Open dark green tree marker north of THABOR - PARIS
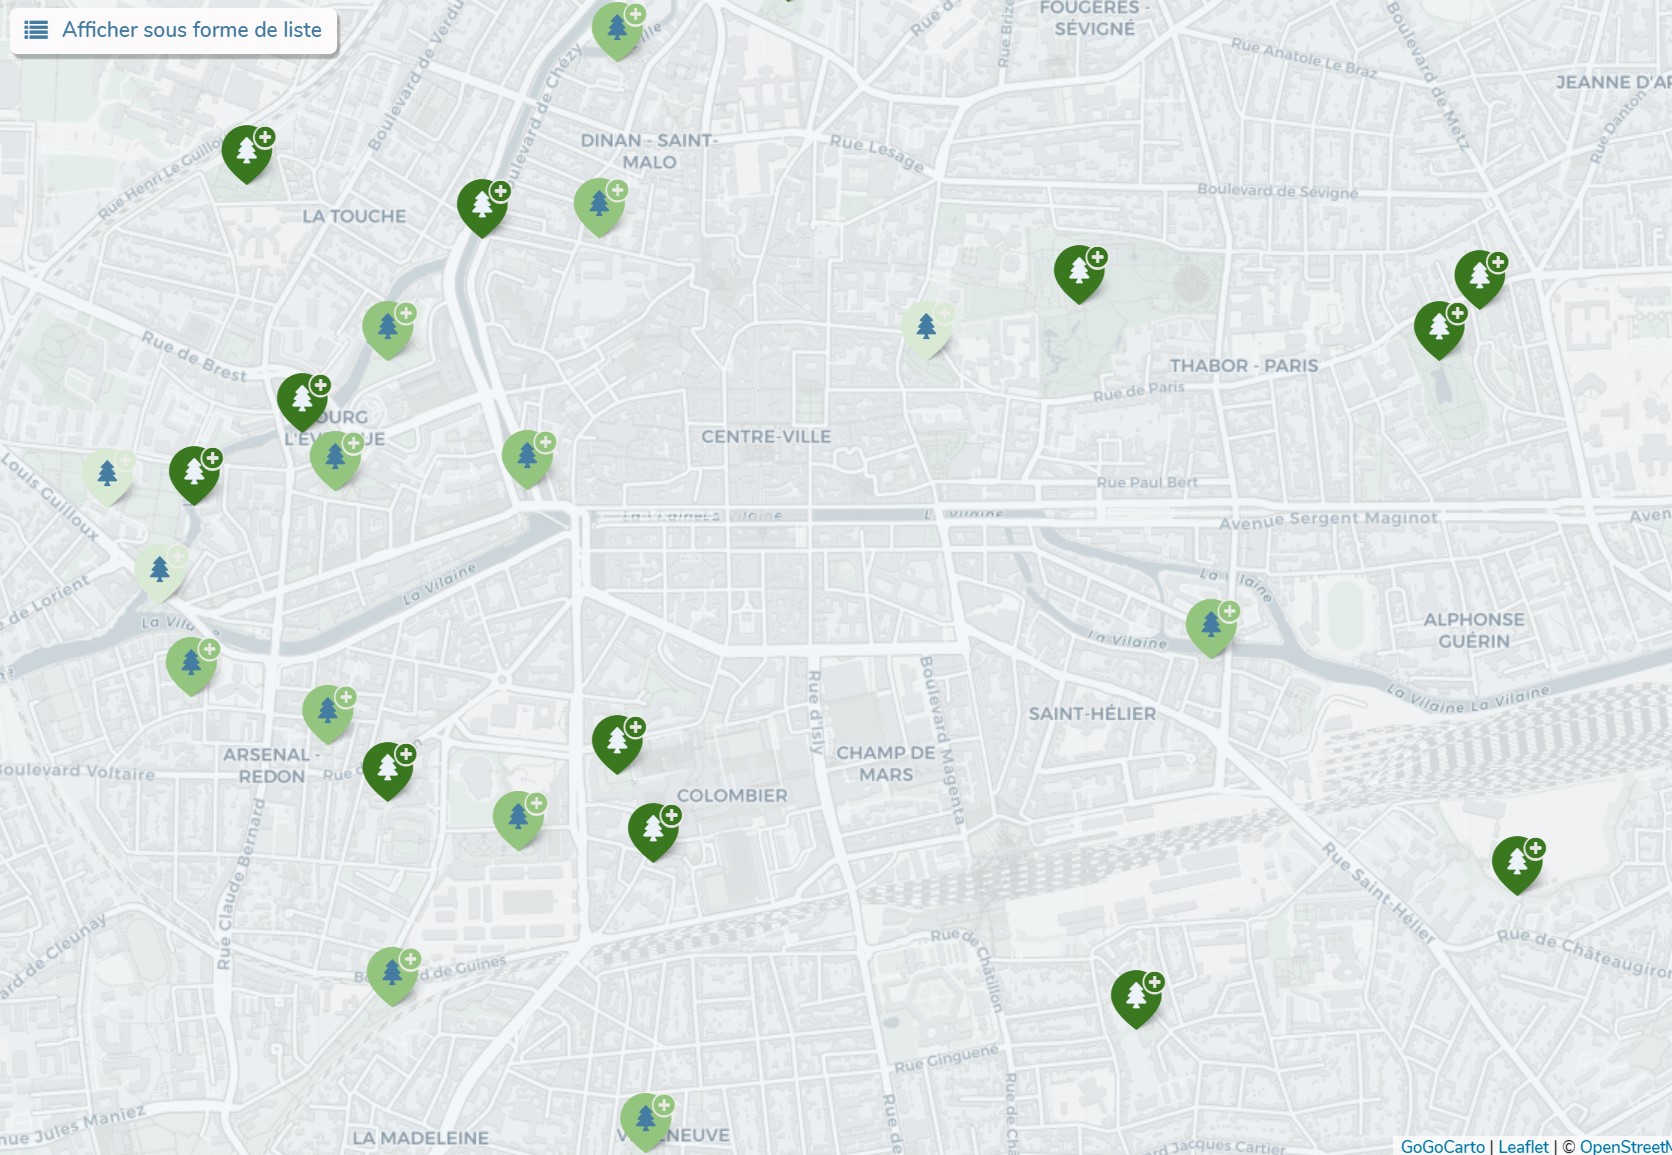 (x=1080, y=274)
